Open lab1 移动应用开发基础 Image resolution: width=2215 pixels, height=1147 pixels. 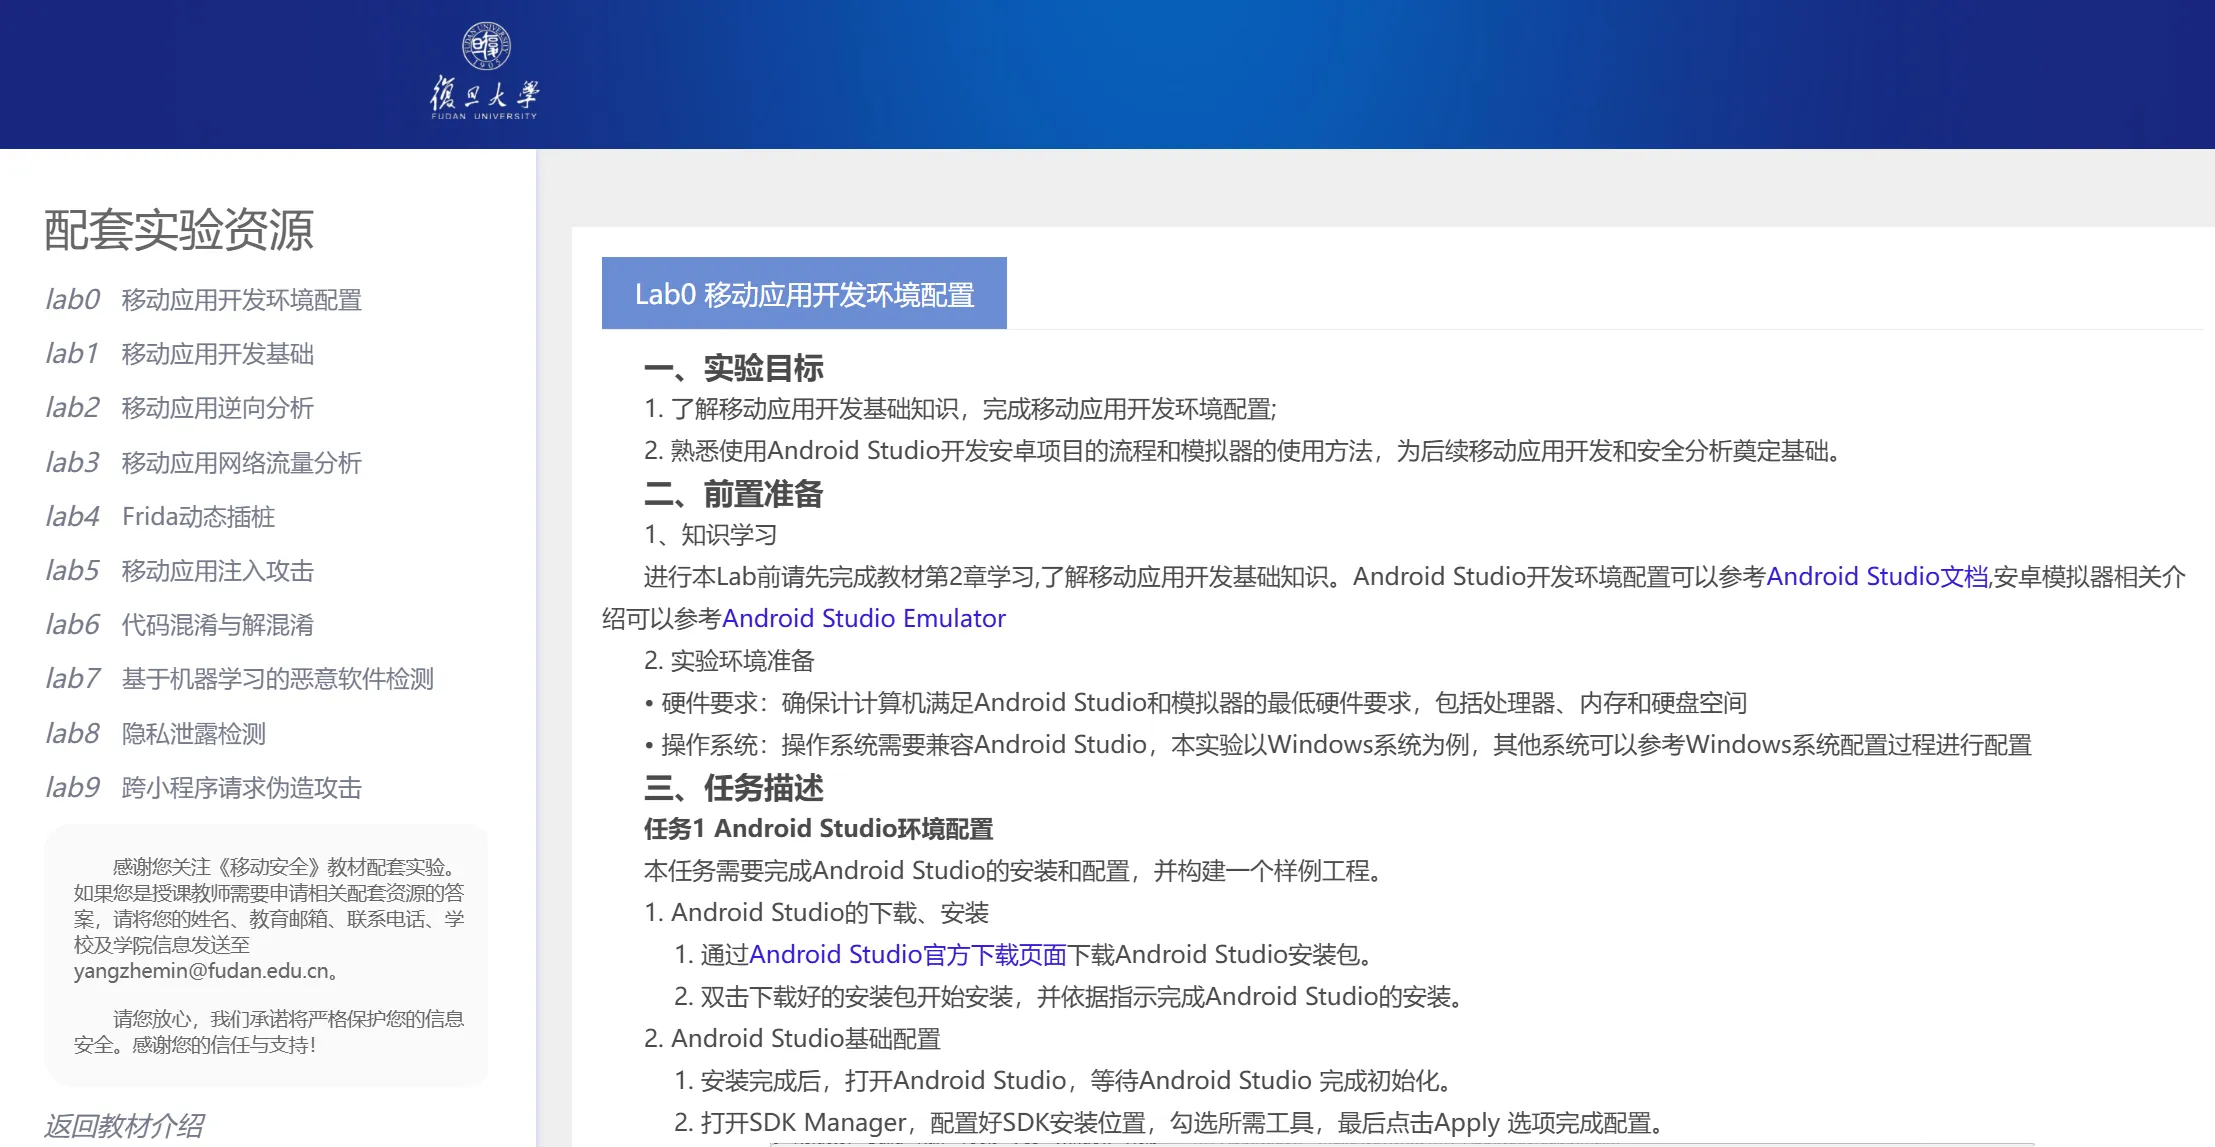tap(179, 353)
